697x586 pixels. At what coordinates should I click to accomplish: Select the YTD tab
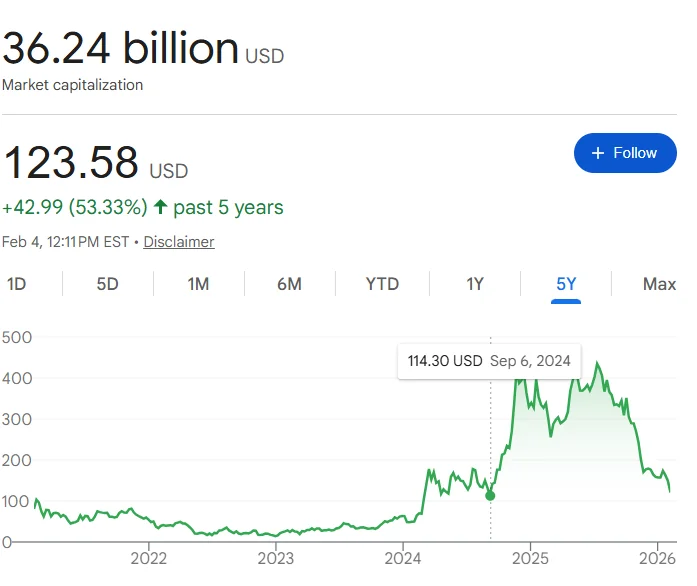point(382,284)
